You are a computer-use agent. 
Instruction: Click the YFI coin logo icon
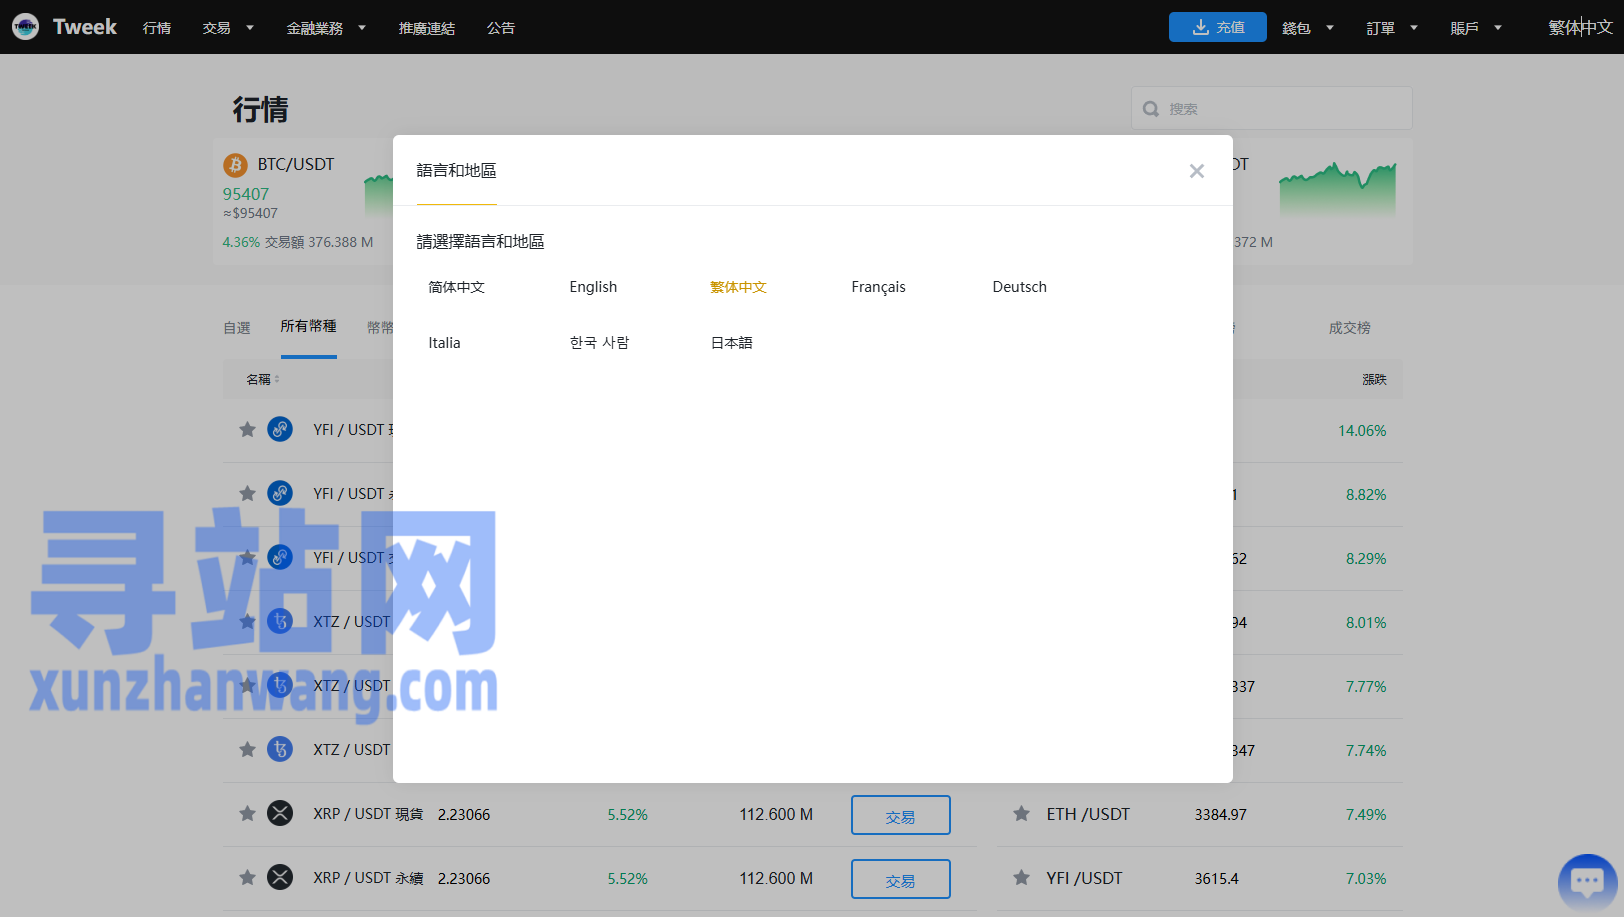tap(280, 429)
